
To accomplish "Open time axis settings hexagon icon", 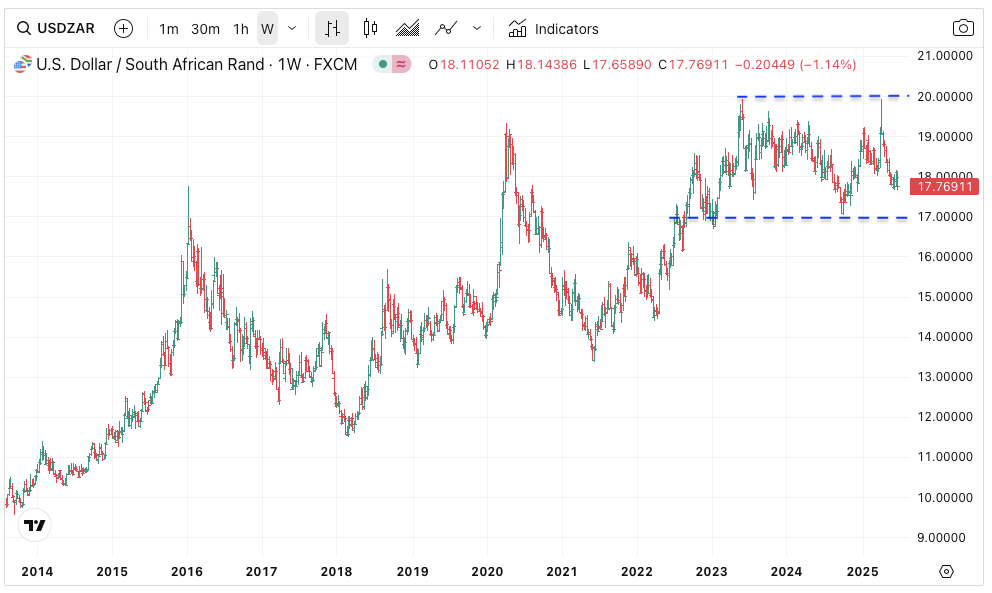I will tap(947, 572).
